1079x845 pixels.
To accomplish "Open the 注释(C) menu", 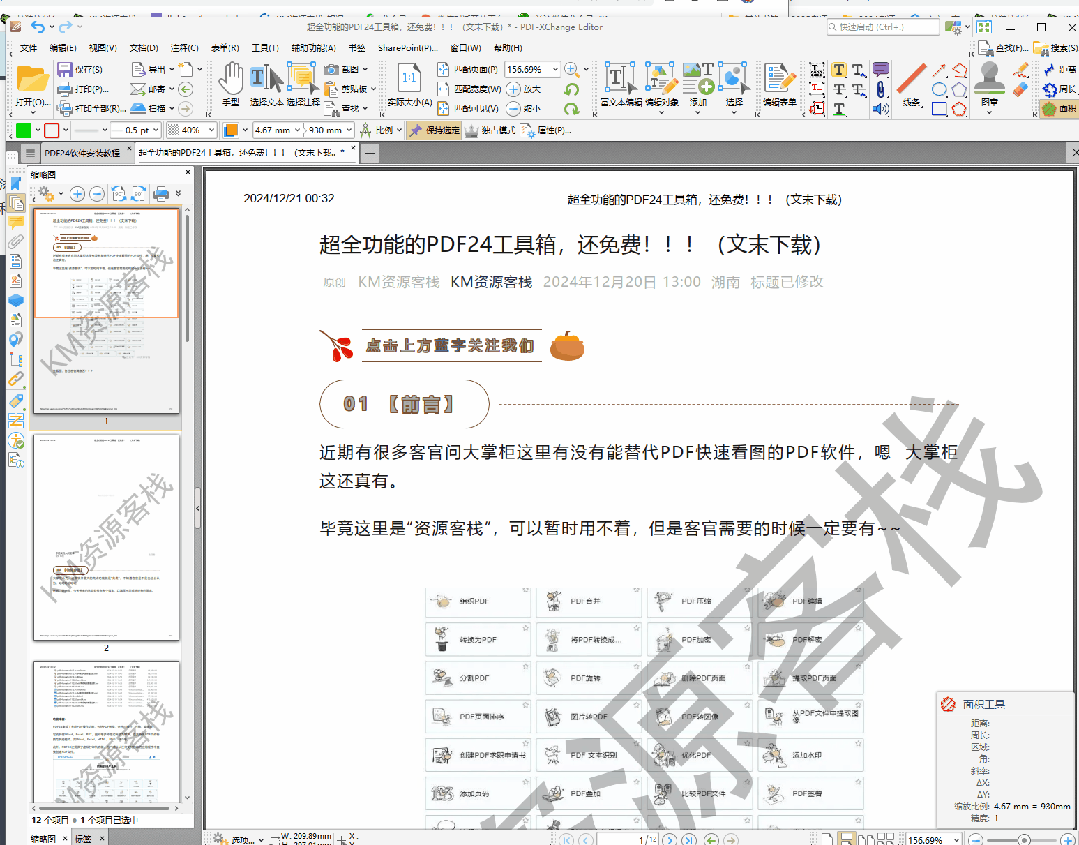I will coord(184,48).
